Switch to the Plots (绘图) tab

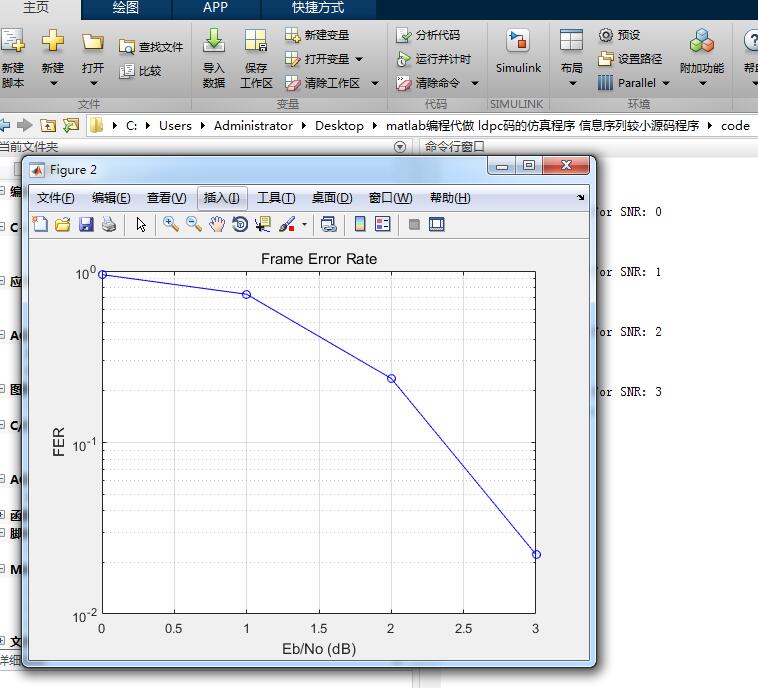(x=125, y=8)
